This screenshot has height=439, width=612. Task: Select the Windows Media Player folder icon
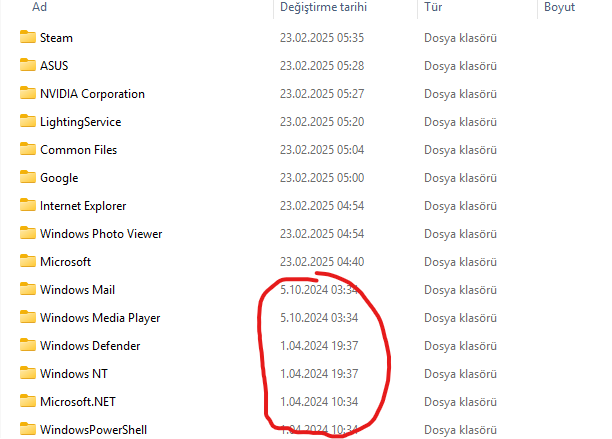(27, 317)
